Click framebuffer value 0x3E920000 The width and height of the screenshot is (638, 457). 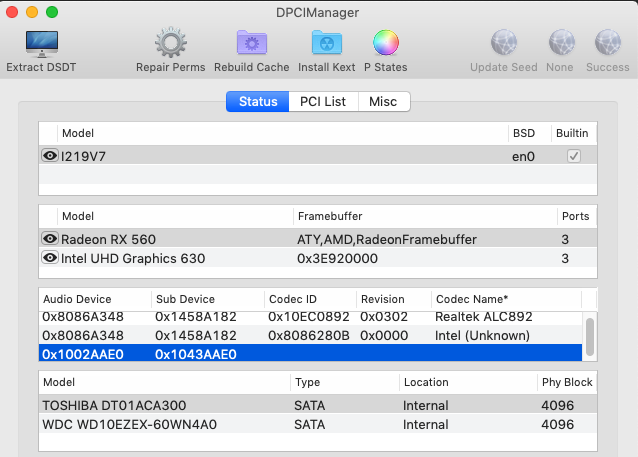(x=337, y=258)
